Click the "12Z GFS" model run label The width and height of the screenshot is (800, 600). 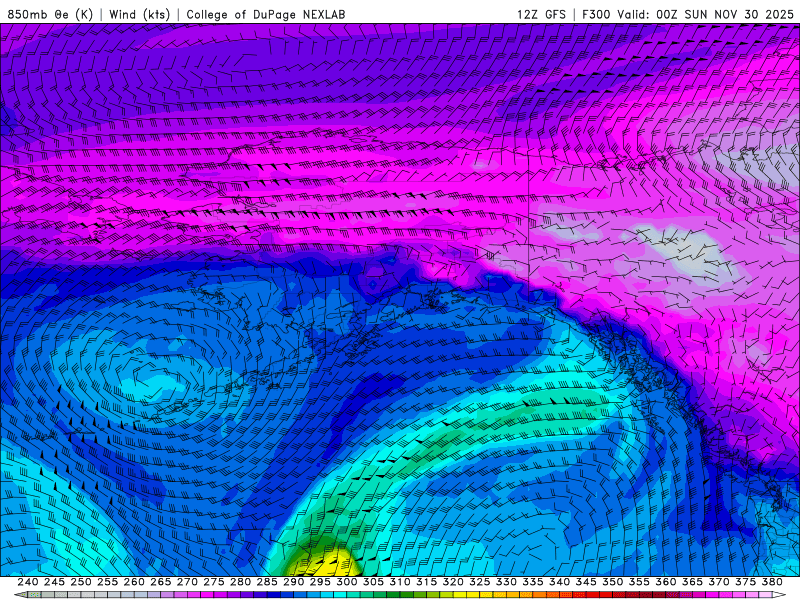pos(541,14)
